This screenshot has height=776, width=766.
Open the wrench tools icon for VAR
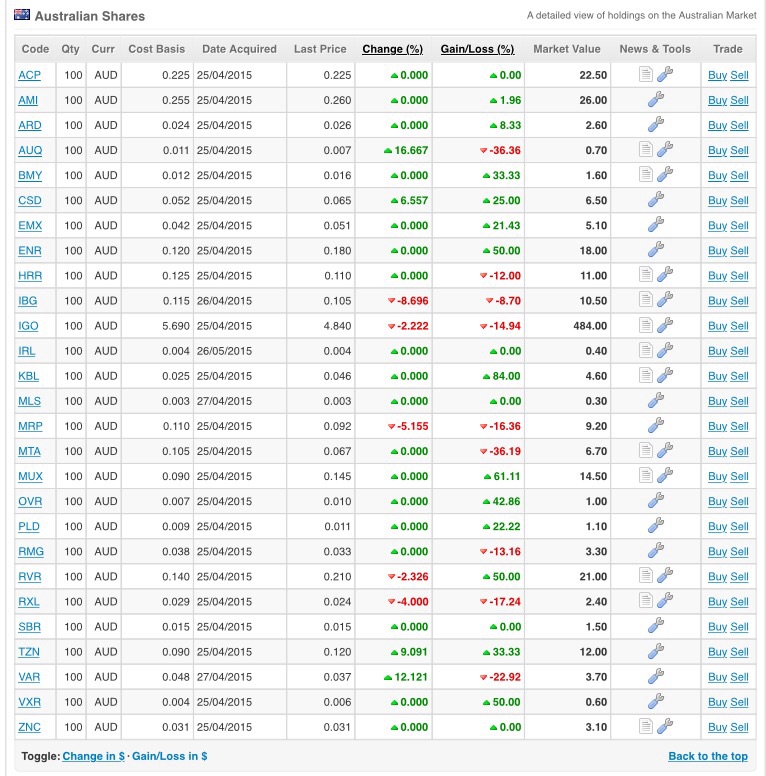[656, 676]
